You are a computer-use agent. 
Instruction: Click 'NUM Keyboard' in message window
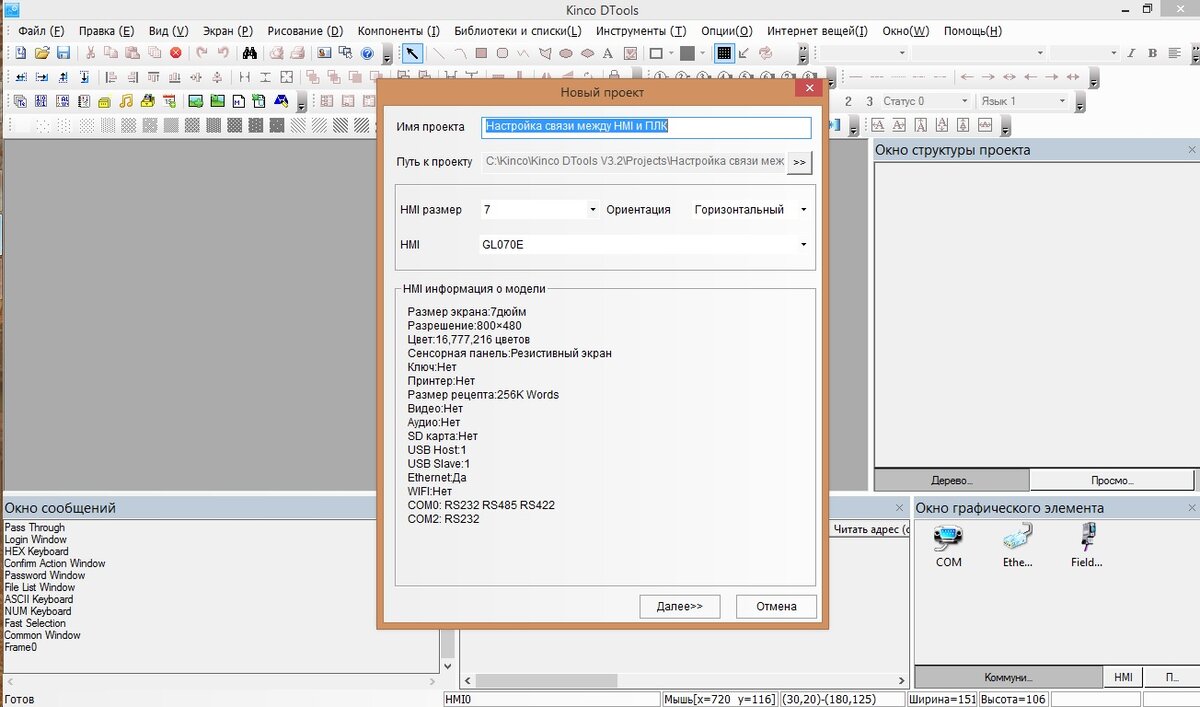point(37,611)
